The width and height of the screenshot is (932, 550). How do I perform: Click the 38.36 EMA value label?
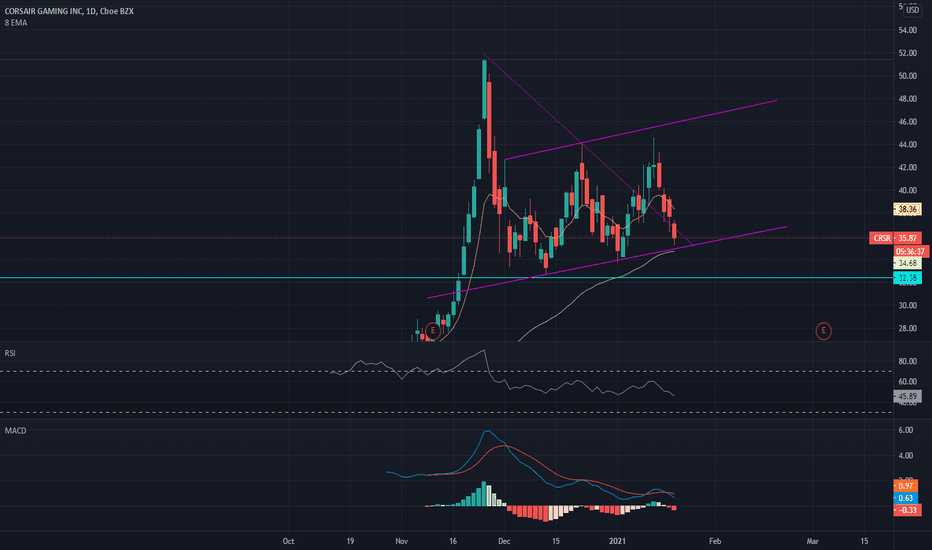point(907,209)
